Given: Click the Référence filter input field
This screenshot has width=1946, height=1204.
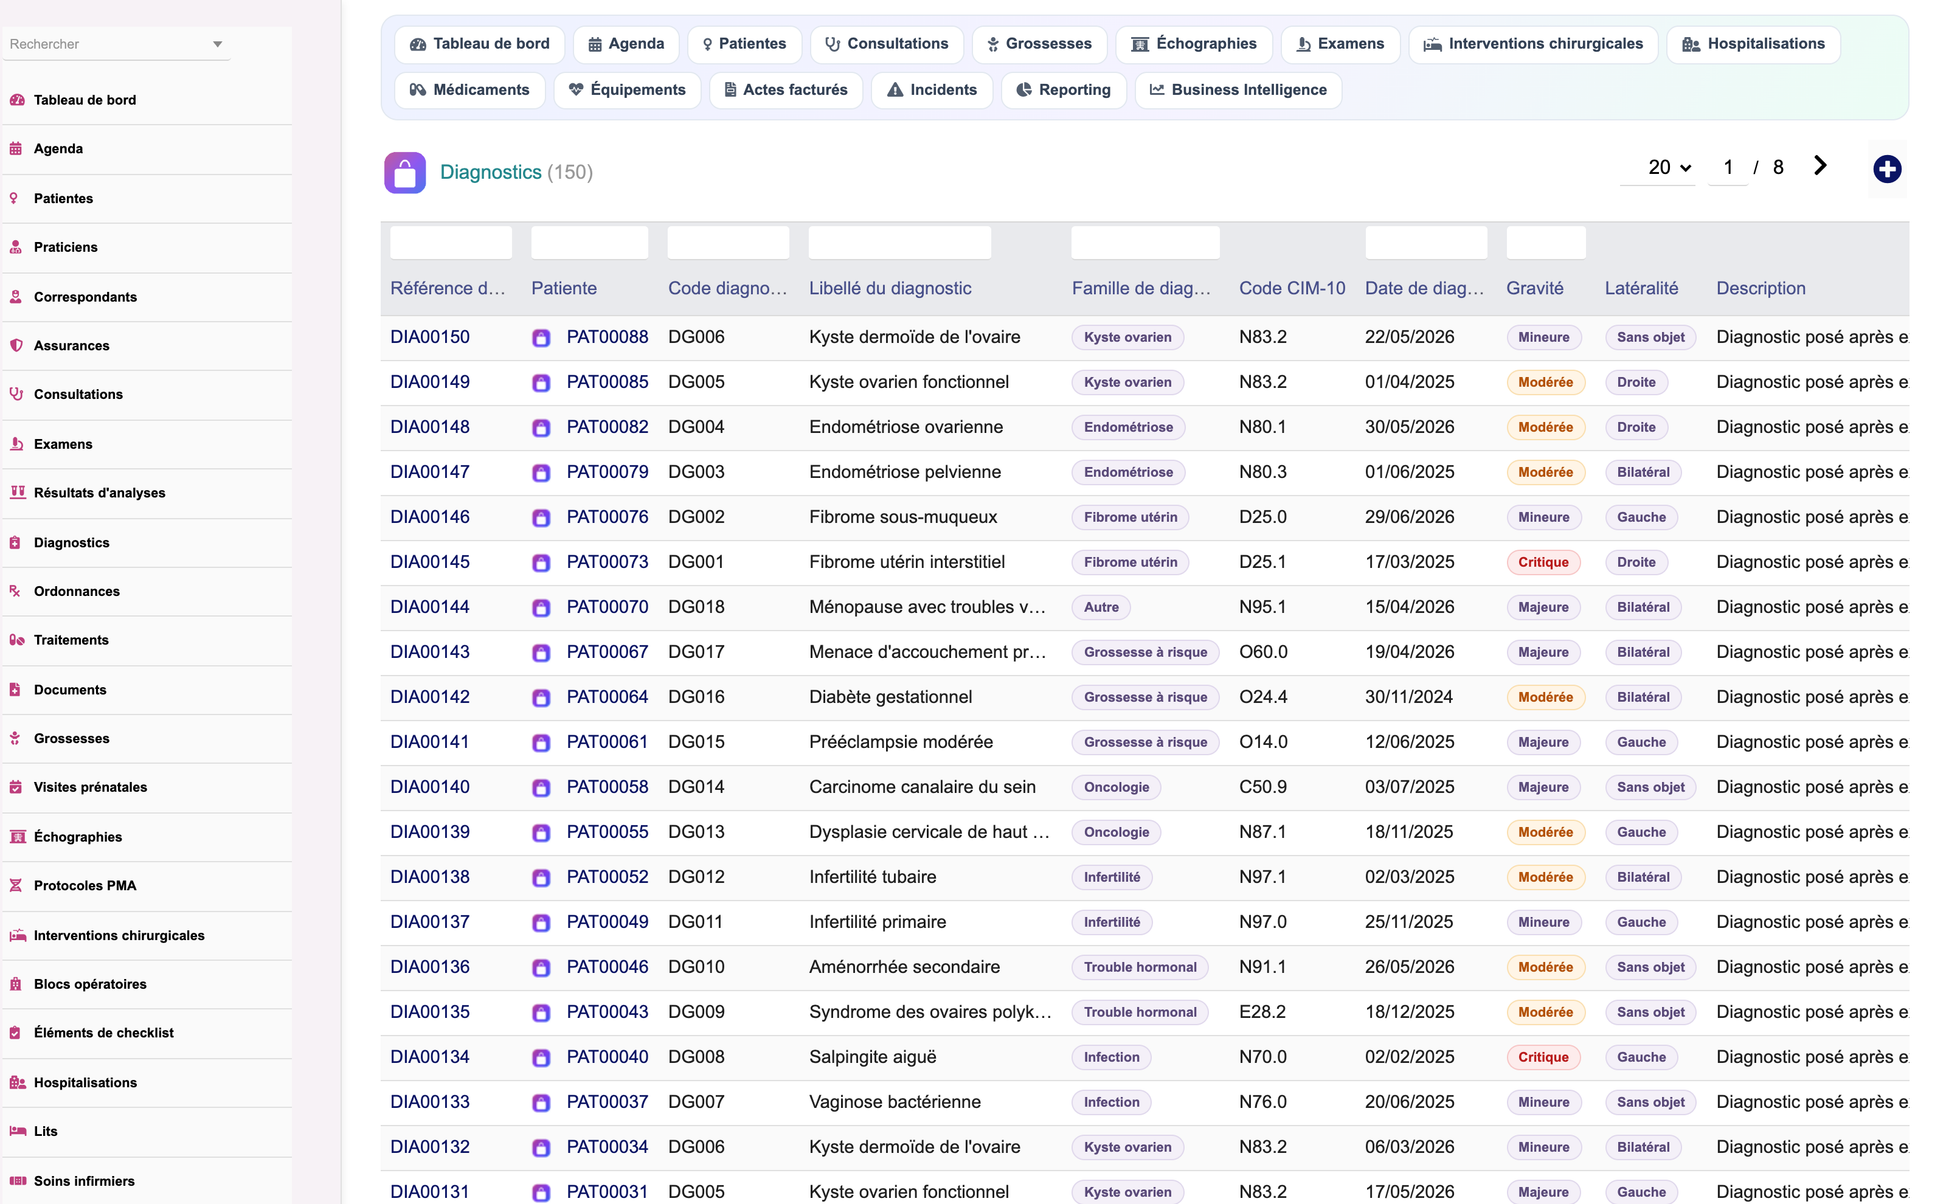Looking at the screenshot, I should tap(451, 242).
